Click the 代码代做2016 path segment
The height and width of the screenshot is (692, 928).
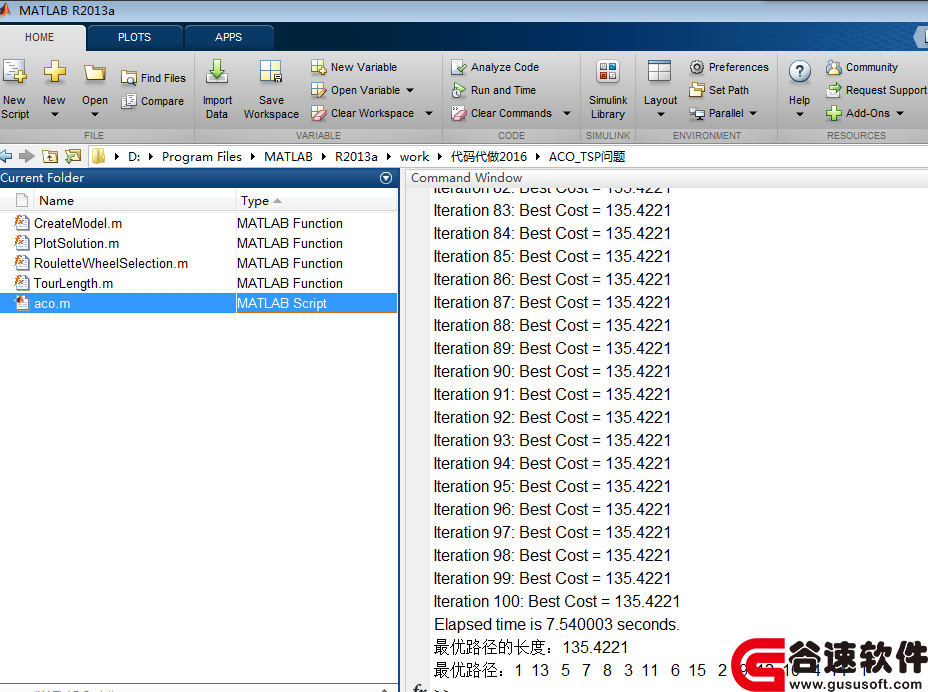(x=489, y=157)
